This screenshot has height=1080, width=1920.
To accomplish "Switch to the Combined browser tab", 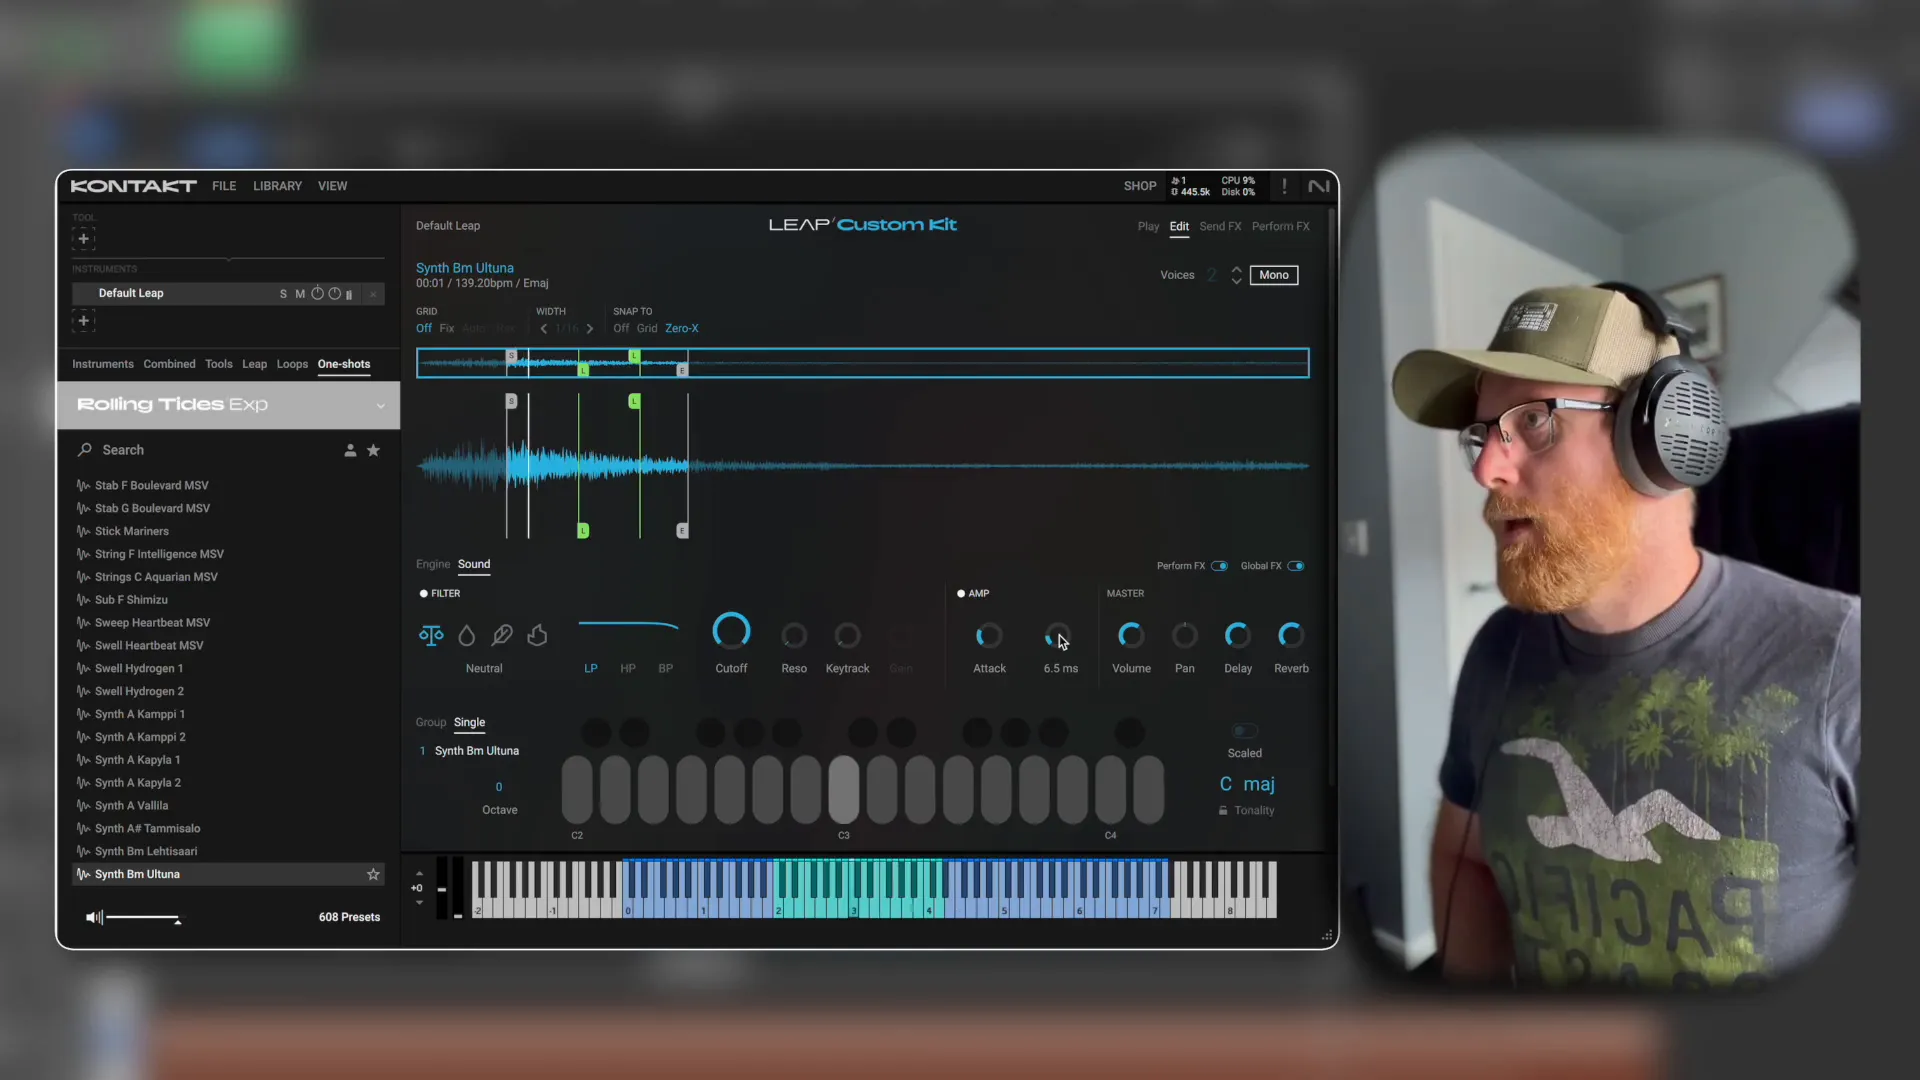I will (x=169, y=364).
